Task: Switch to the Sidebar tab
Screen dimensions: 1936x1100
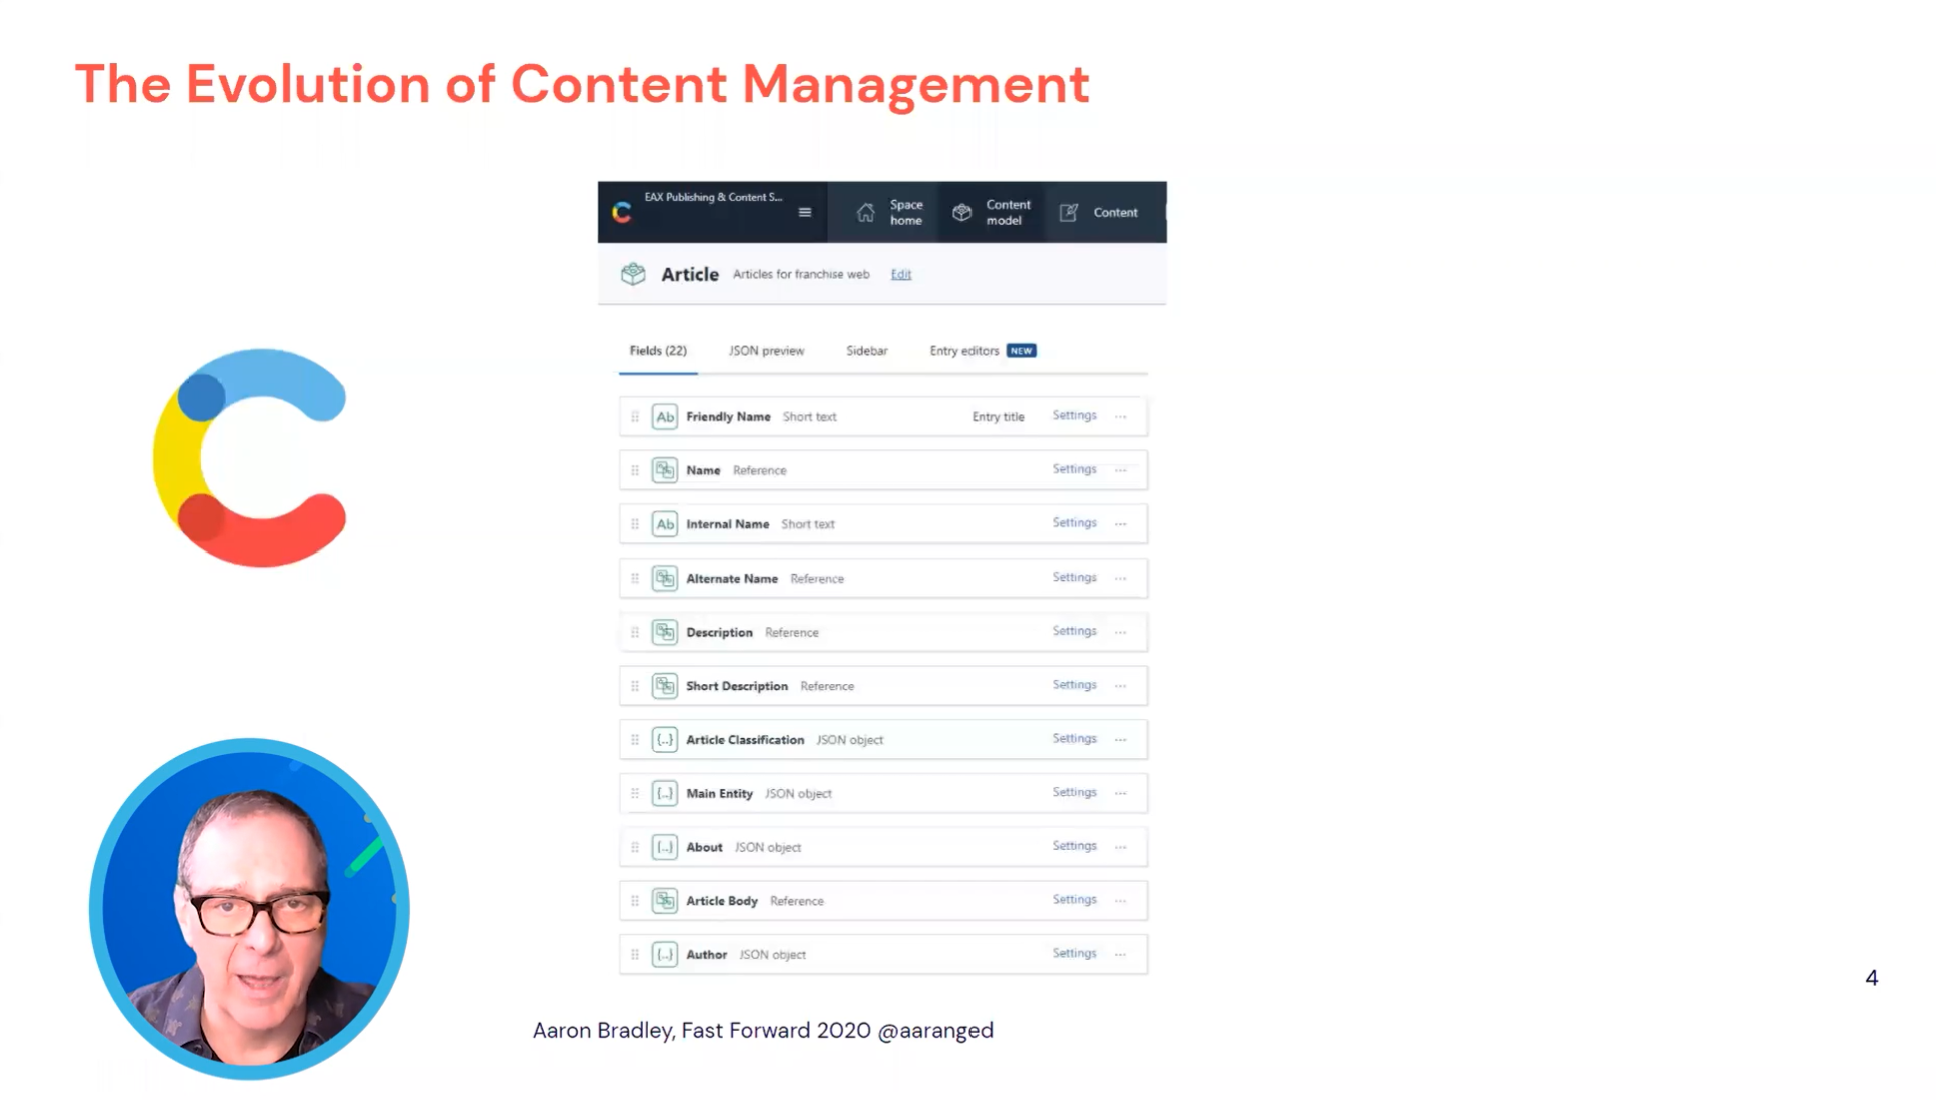Action: pos(866,351)
